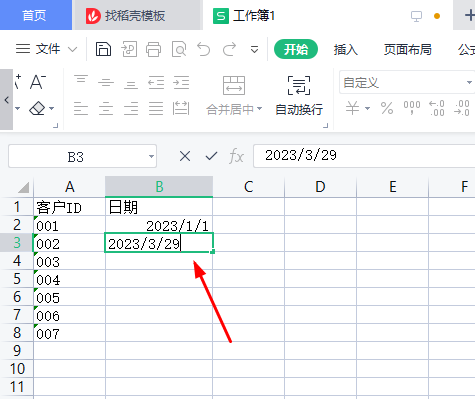Click cell with value 007

69,333
